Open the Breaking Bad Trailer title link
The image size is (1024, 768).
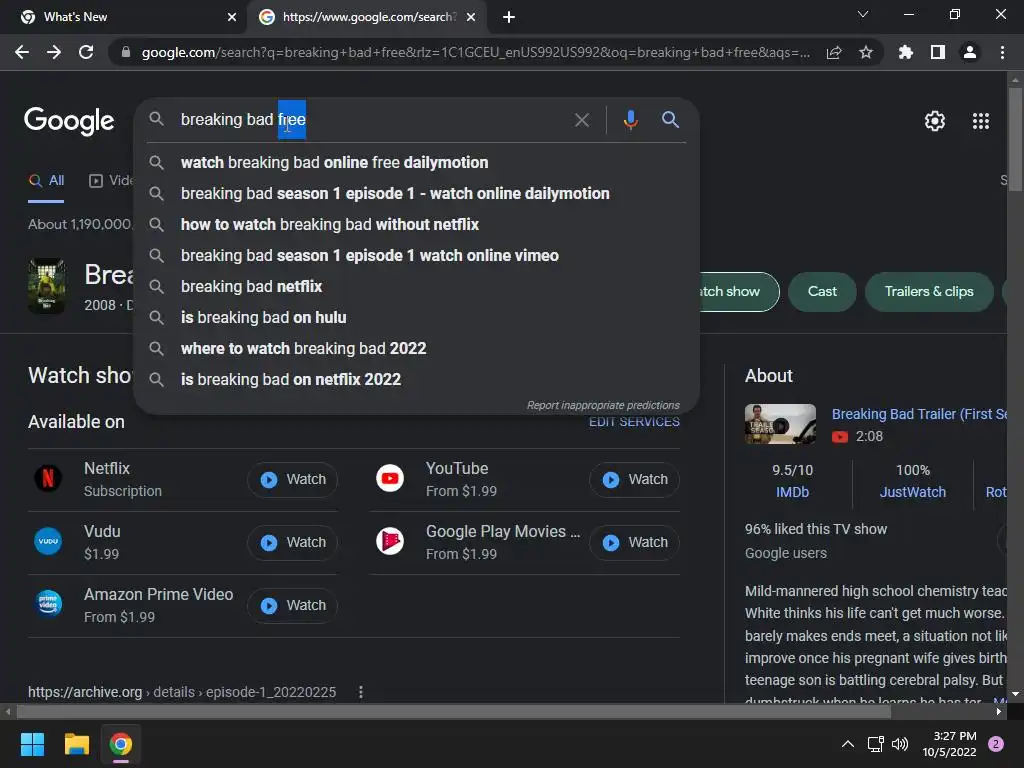click(x=919, y=414)
